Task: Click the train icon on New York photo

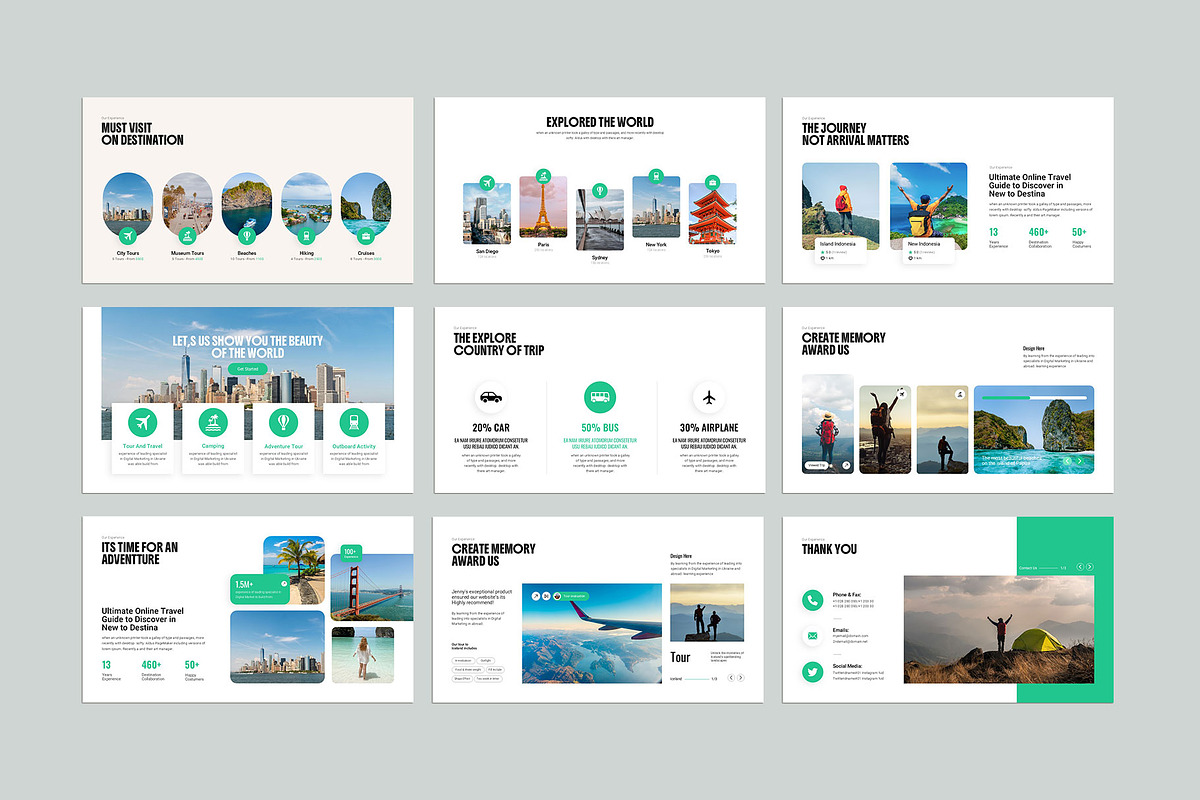Action: (x=656, y=176)
